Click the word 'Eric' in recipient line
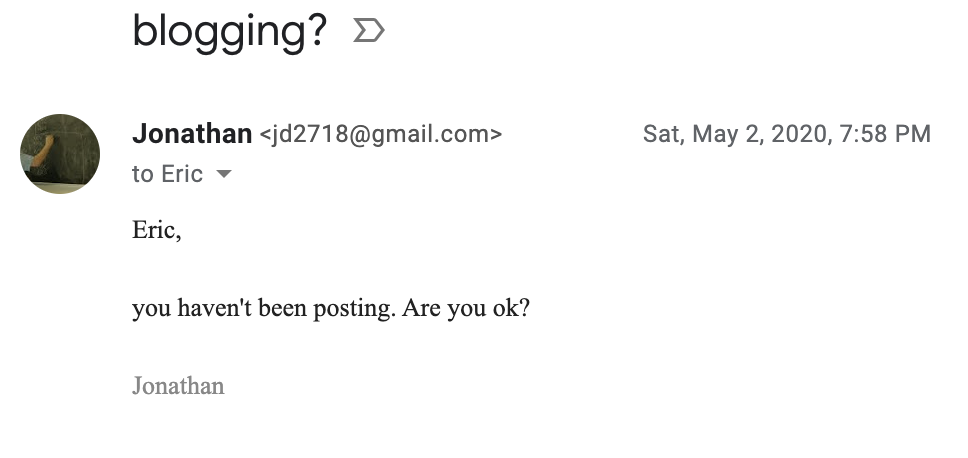Screen dimensions: 968x458 click(182, 175)
